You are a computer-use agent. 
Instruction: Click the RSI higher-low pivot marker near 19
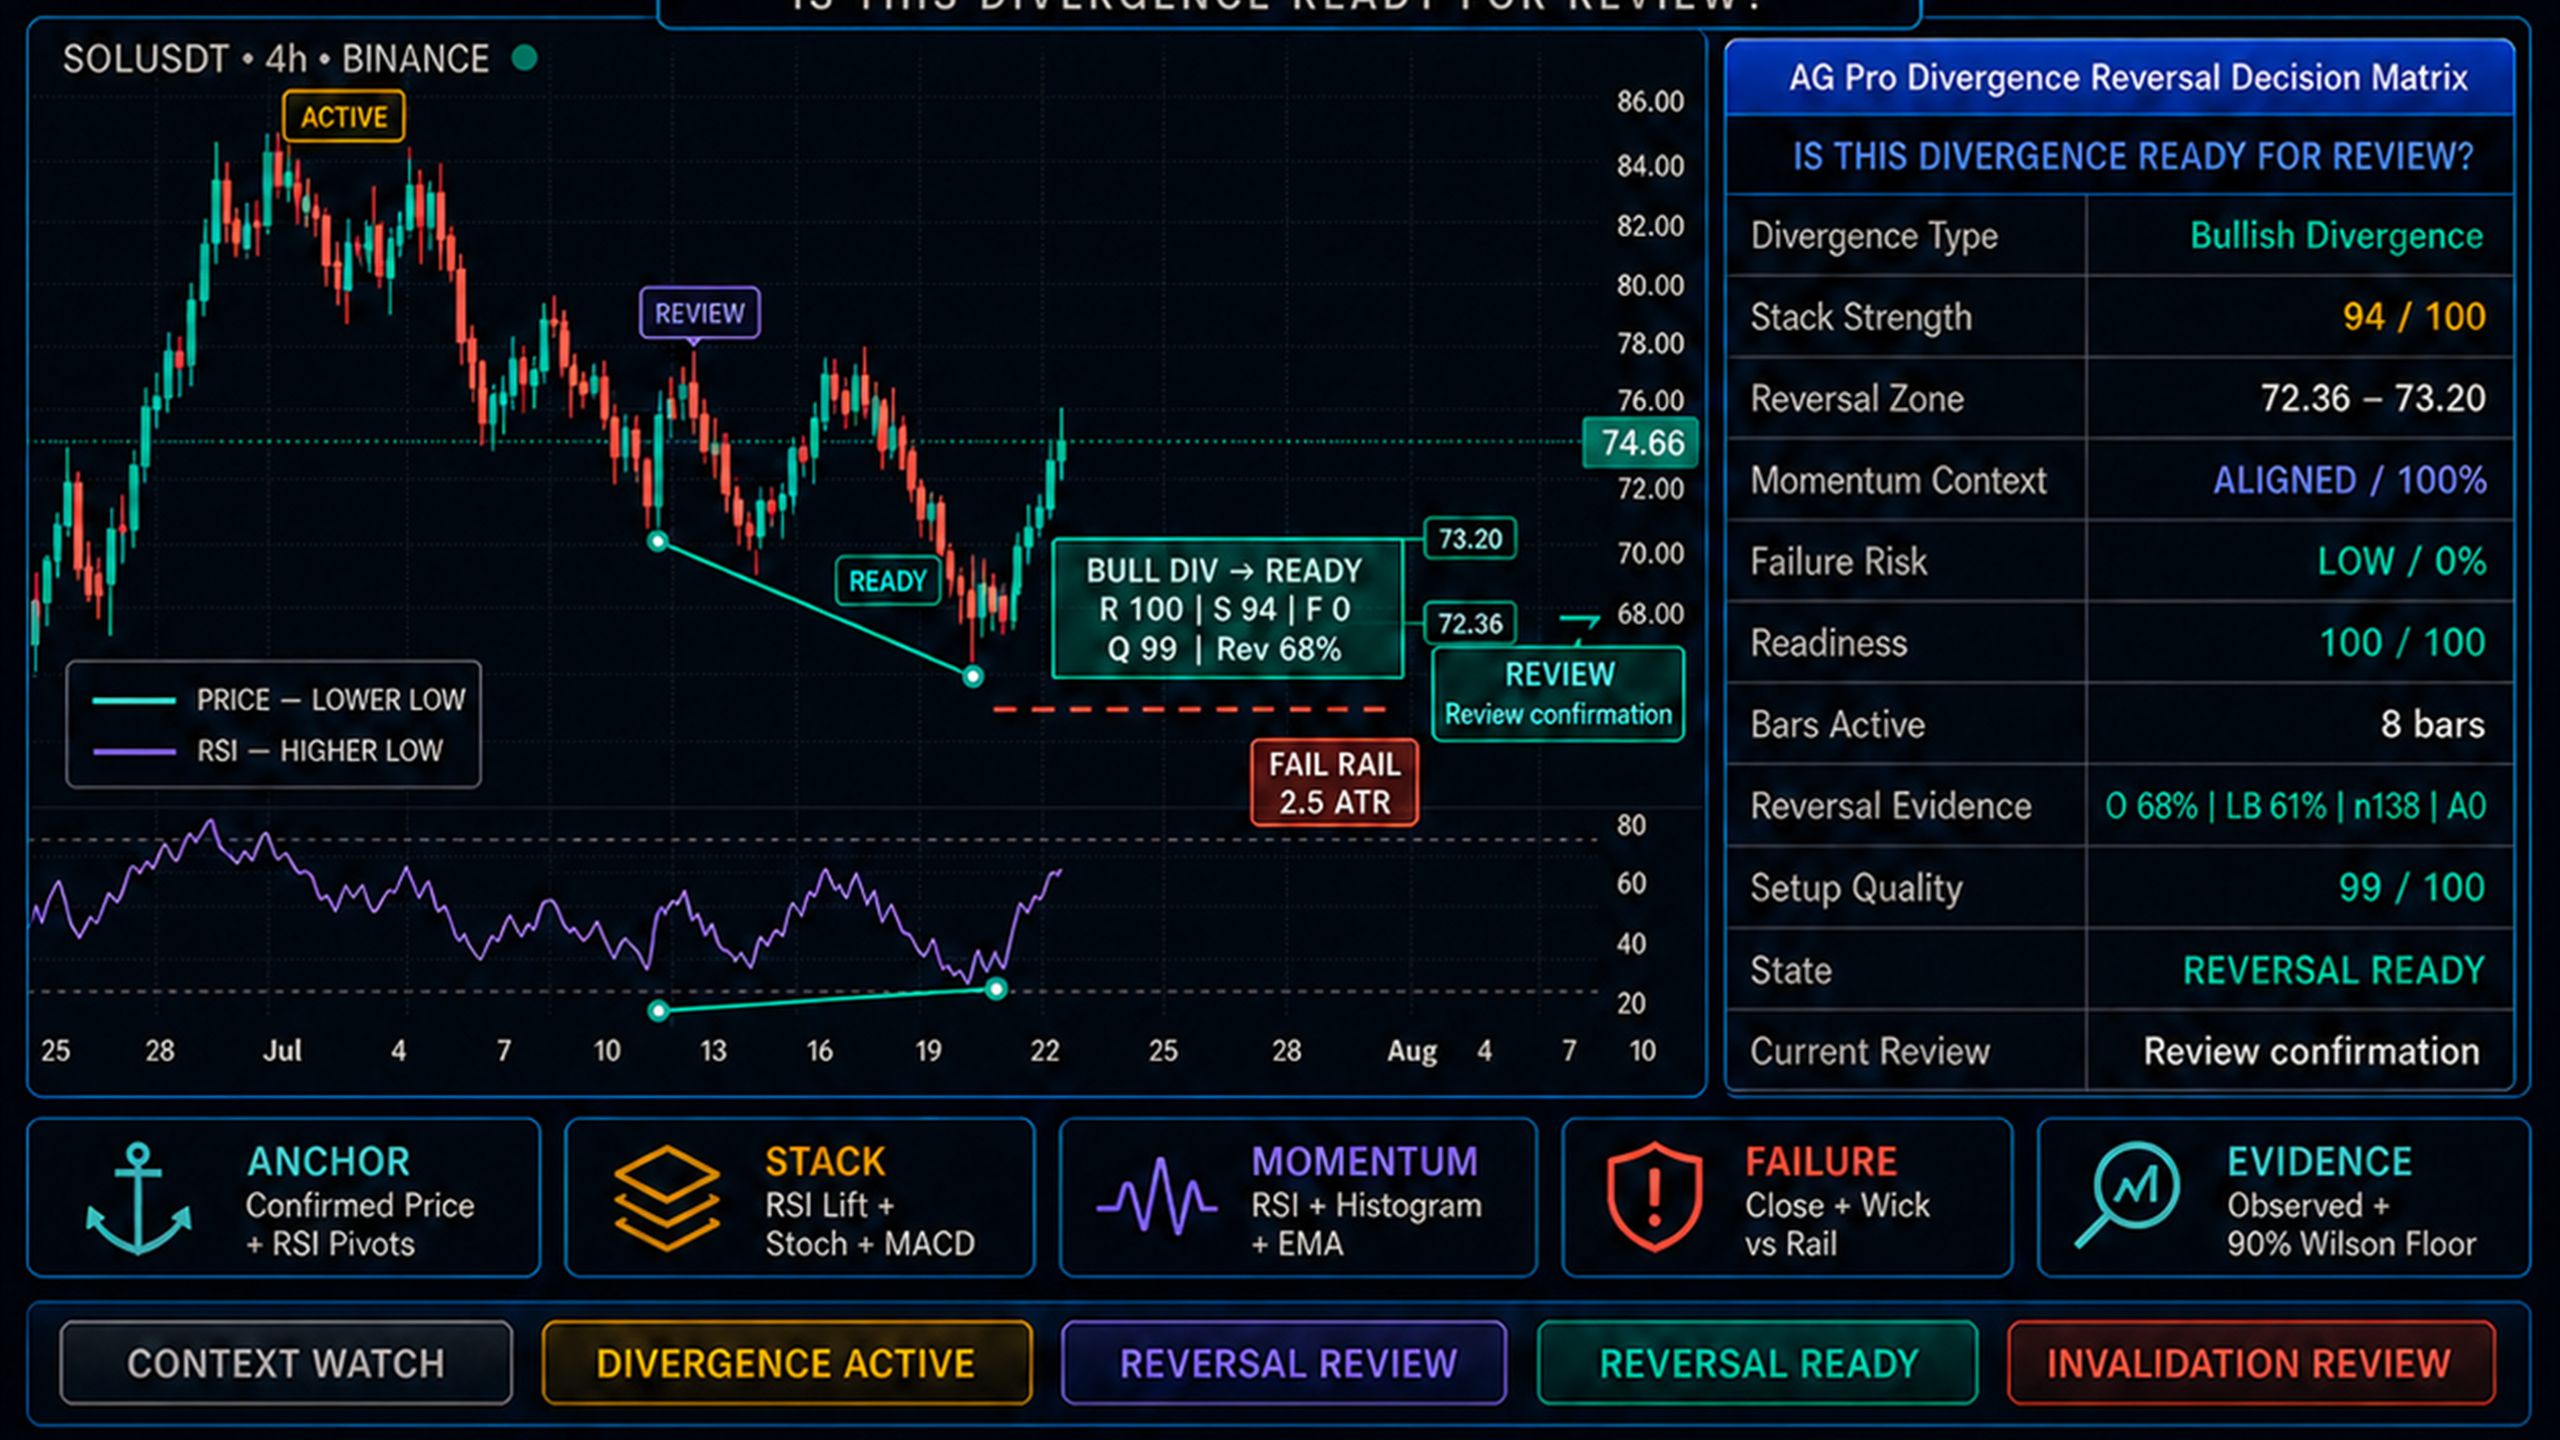[x=996, y=990]
